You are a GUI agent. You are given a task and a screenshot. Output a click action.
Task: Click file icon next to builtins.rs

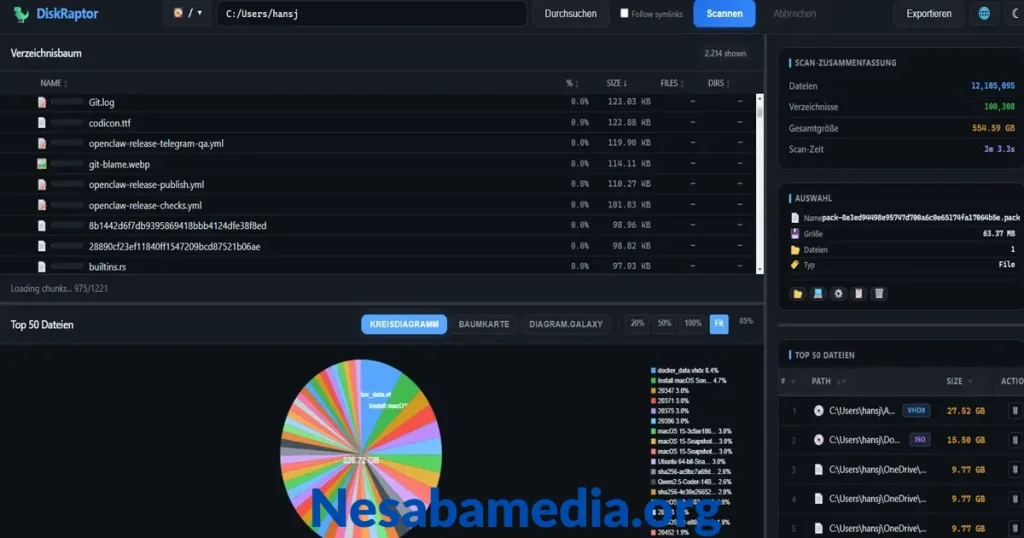42,266
